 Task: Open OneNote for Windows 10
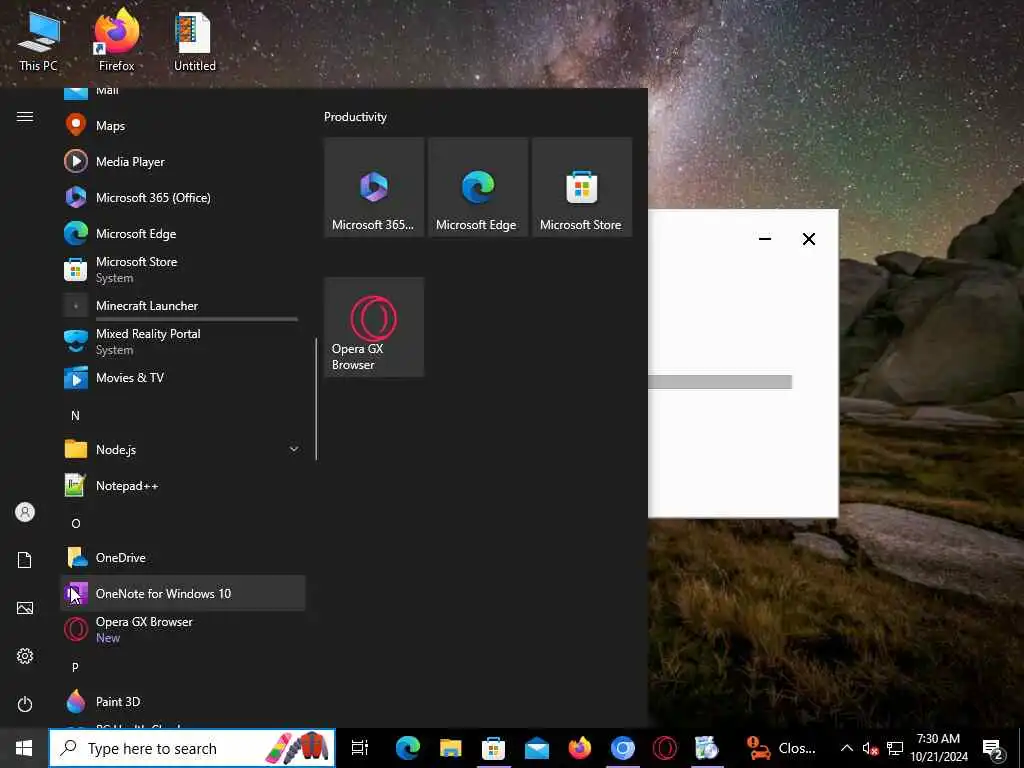click(x=182, y=593)
